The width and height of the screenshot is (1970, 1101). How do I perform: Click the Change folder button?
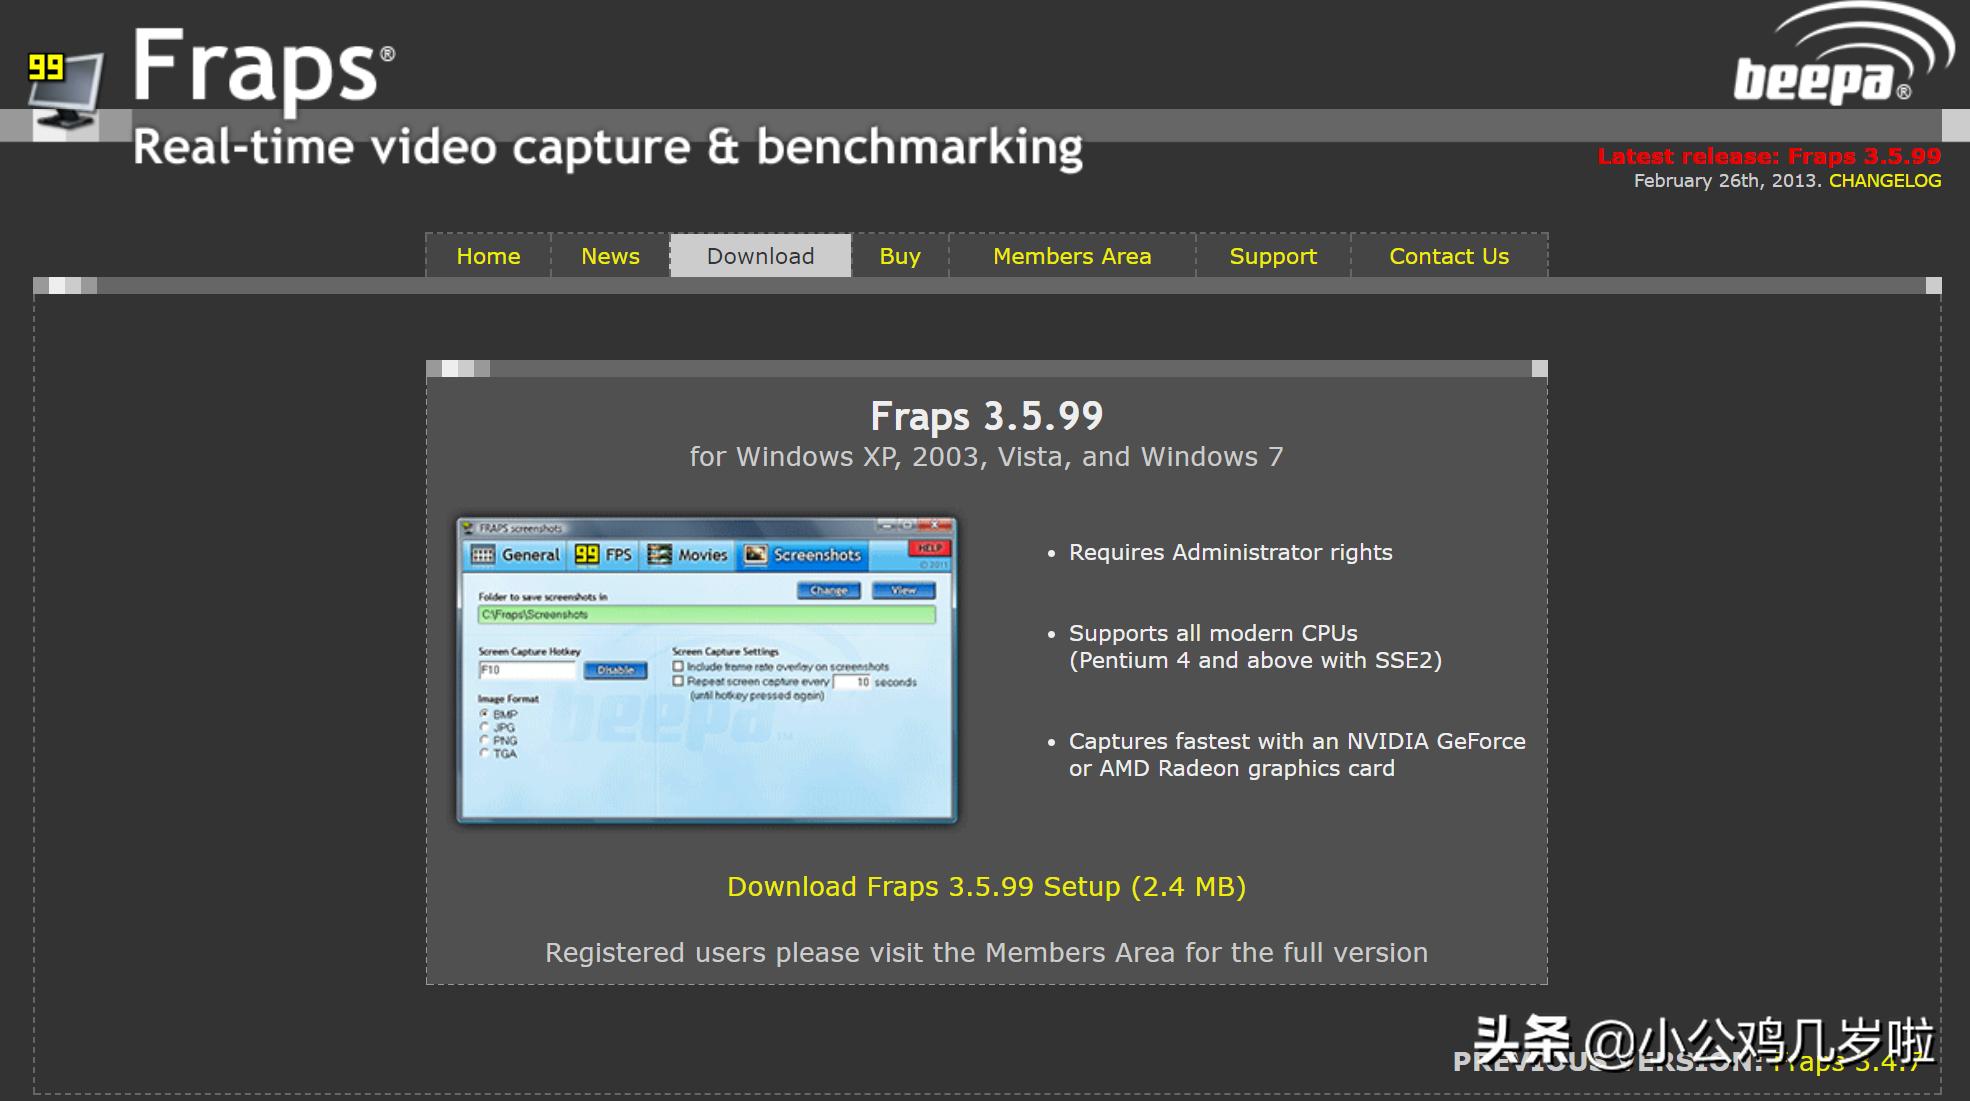tap(828, 590)
